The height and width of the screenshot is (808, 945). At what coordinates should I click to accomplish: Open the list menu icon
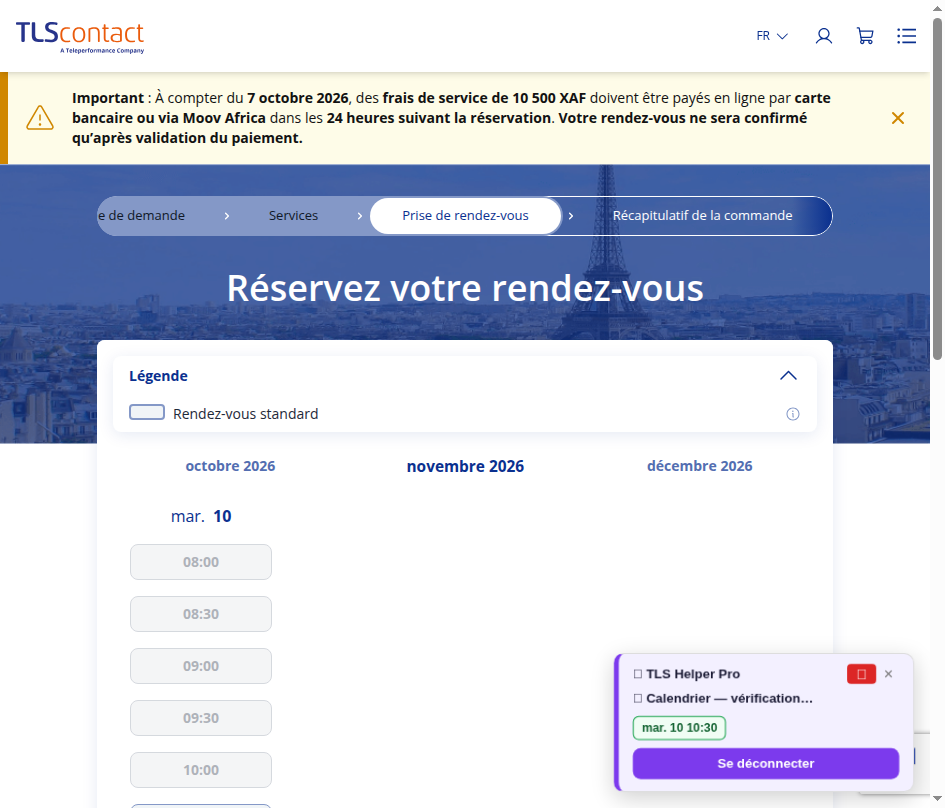pyautogui.click(x=906, y=36)
